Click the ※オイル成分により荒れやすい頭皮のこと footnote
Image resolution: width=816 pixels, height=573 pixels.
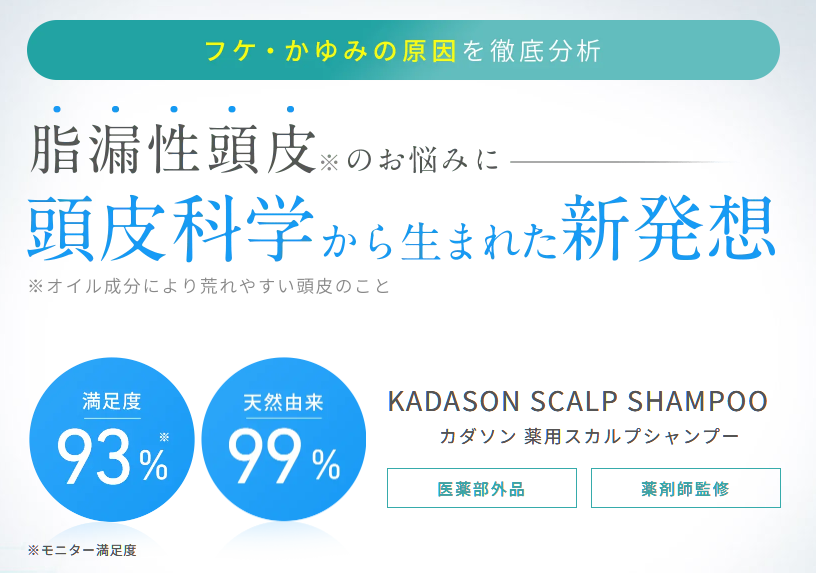coord(209,286)
